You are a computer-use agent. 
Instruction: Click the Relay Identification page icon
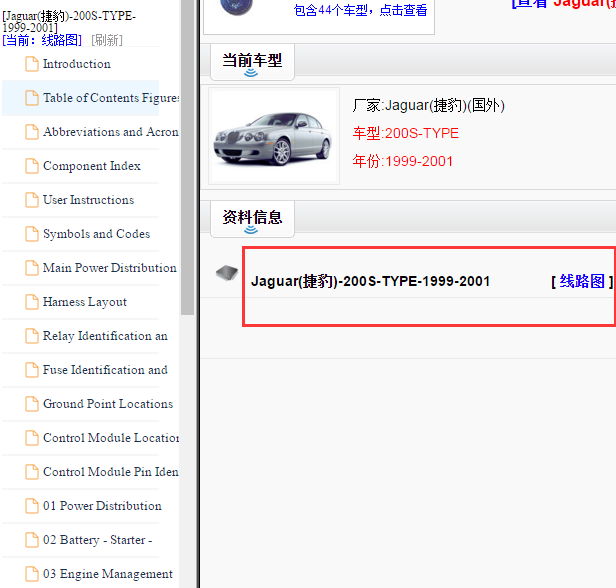click(32, 336)
